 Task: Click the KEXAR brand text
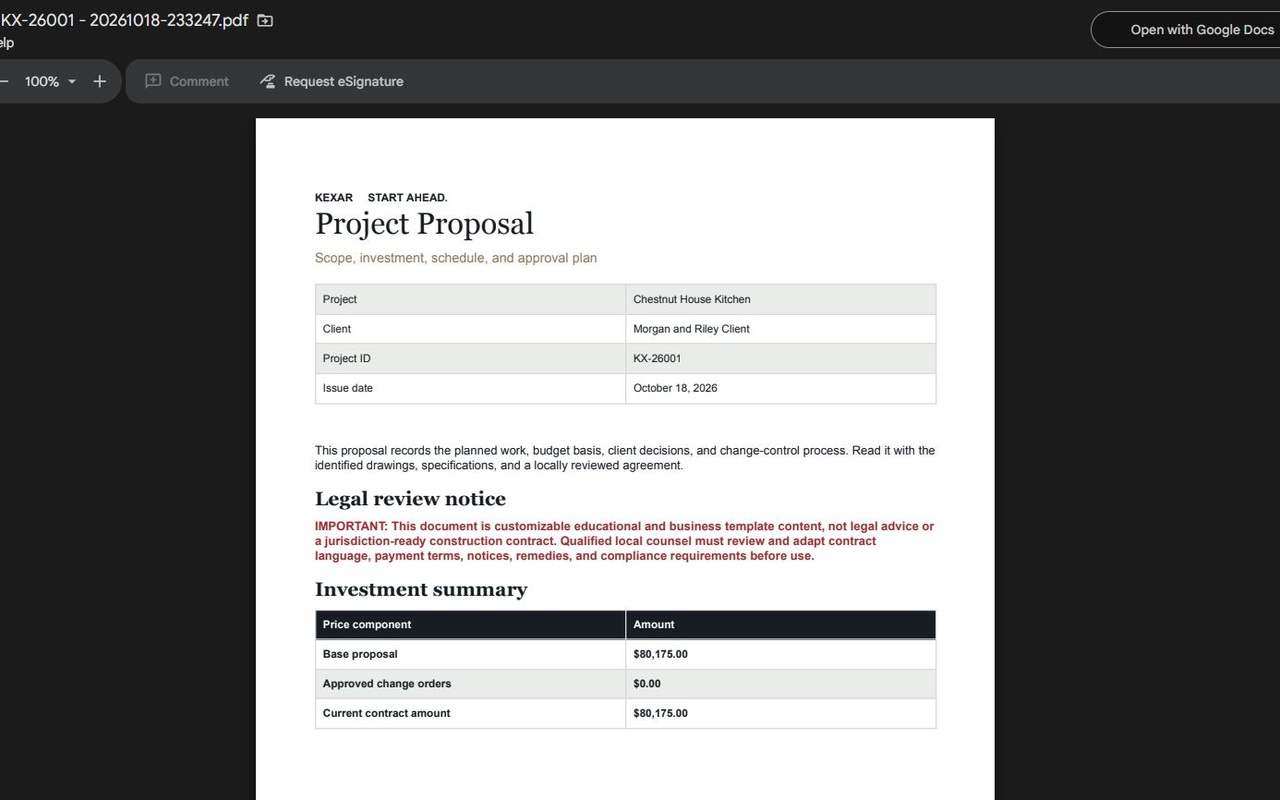coord(334,198)
